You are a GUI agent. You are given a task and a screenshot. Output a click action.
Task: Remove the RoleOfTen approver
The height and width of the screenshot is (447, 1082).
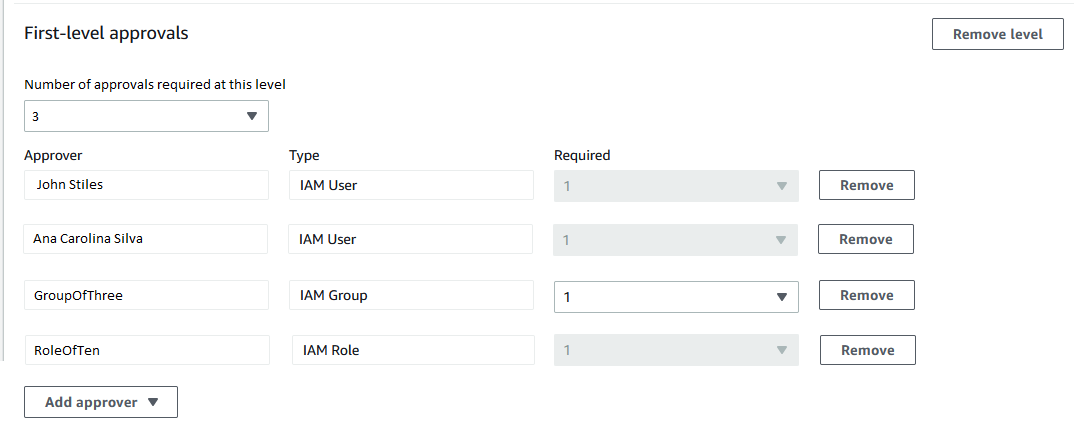tap(867, 350)
